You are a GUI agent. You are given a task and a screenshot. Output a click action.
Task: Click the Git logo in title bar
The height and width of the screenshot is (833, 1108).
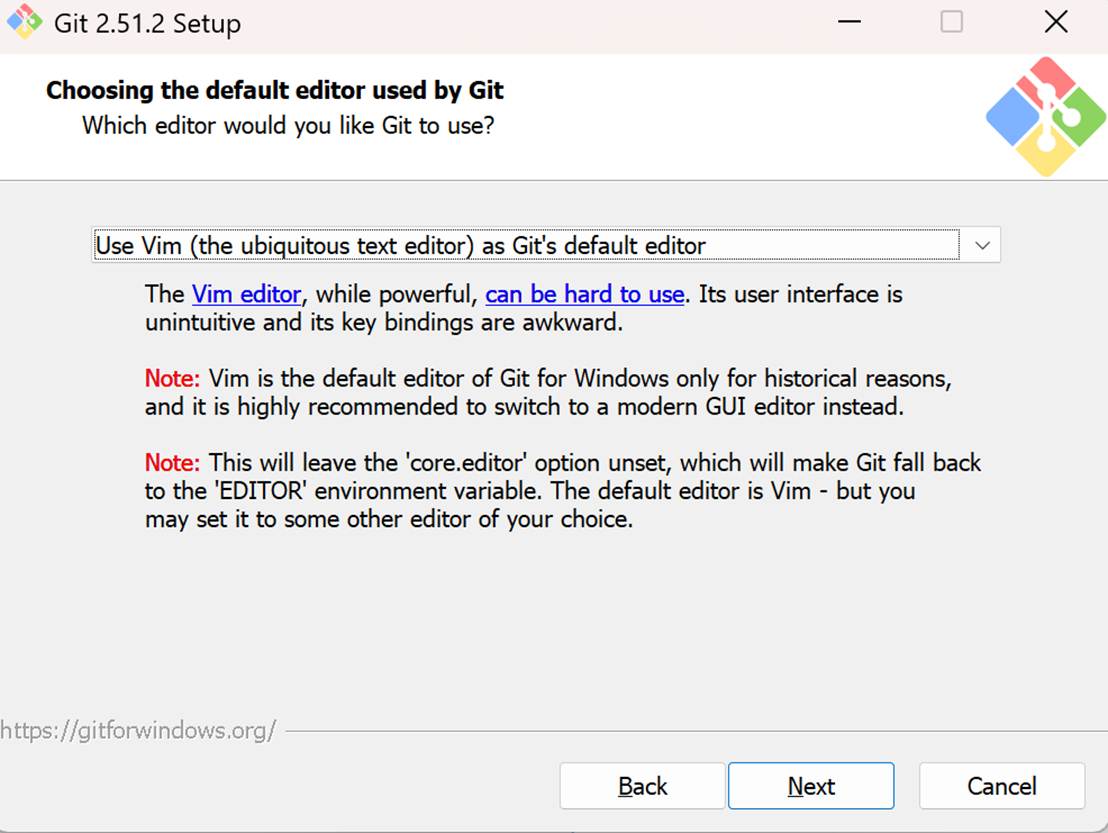point(24,22)
